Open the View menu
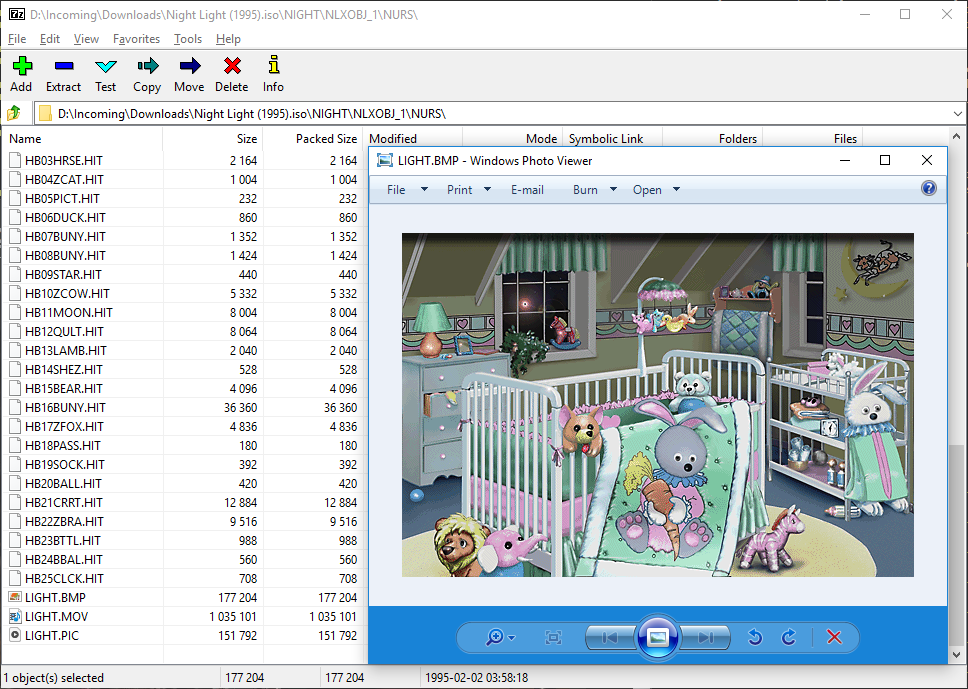Image resolution: width=968 pixels, height=689 pixels. (x=86, y=39)
